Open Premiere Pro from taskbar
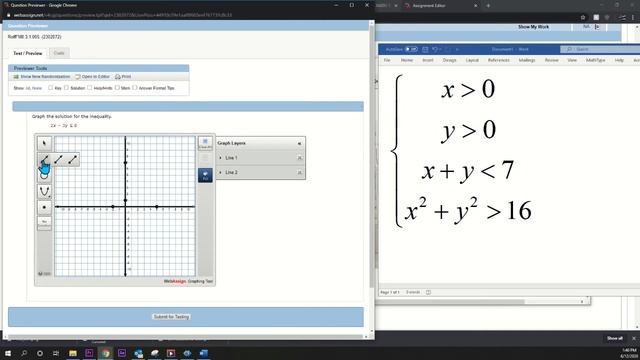640x360 pixels. tap(89, 353)
